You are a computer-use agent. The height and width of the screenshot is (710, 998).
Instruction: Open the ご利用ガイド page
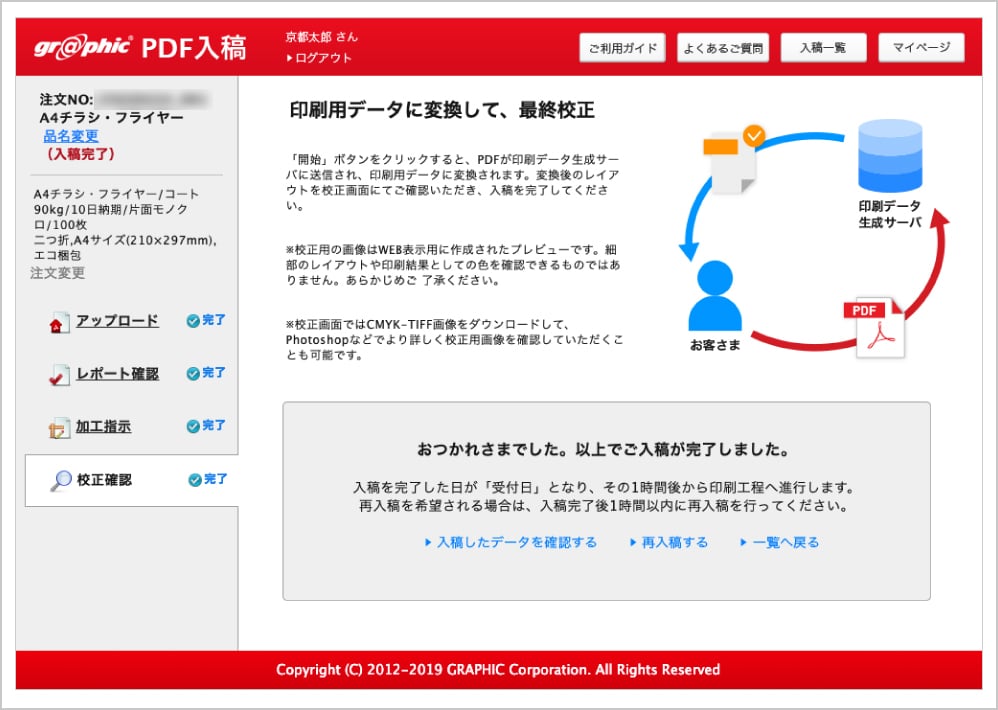(622, 48)
